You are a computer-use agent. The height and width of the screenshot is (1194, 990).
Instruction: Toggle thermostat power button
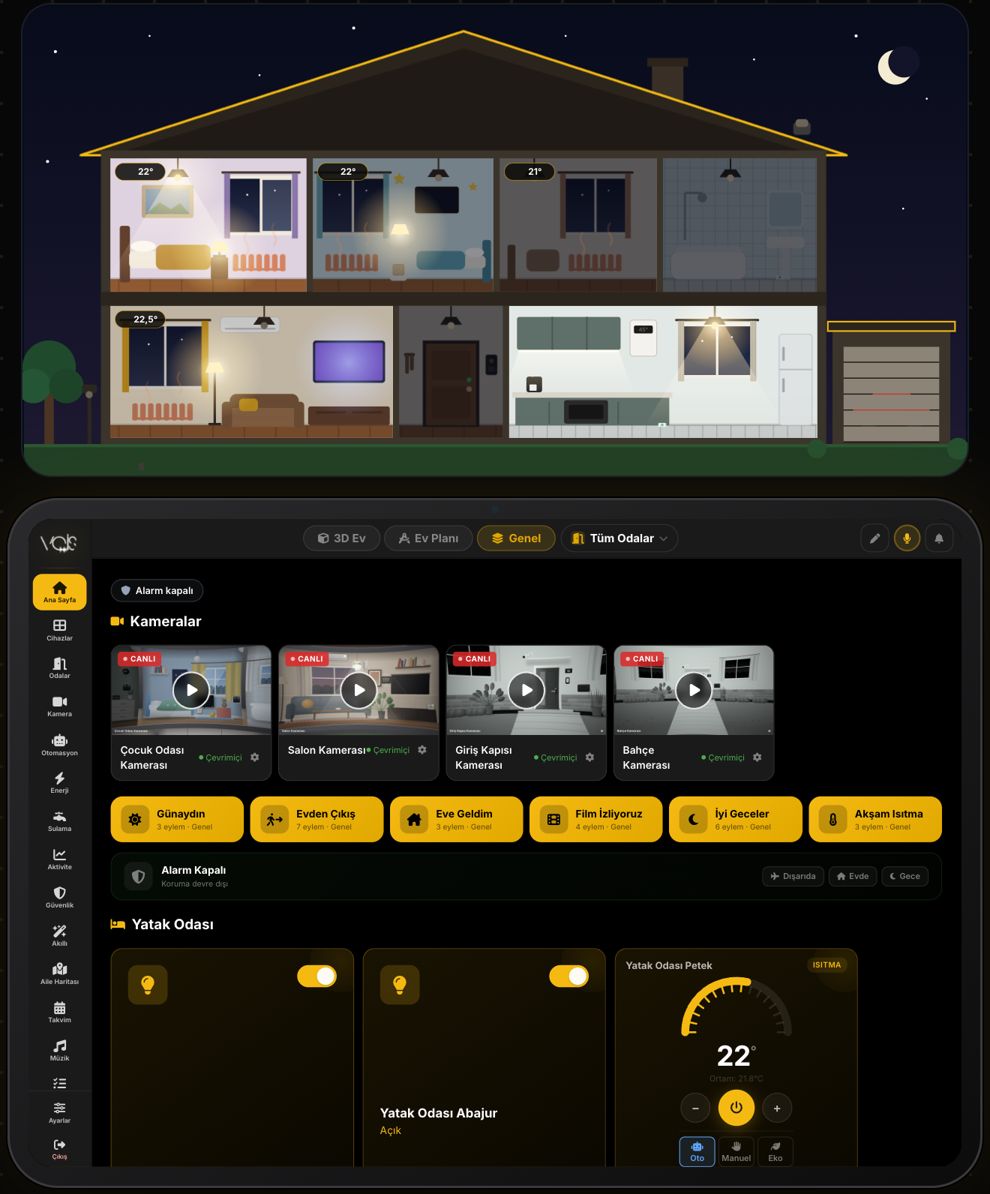[x=736, y=1108]
